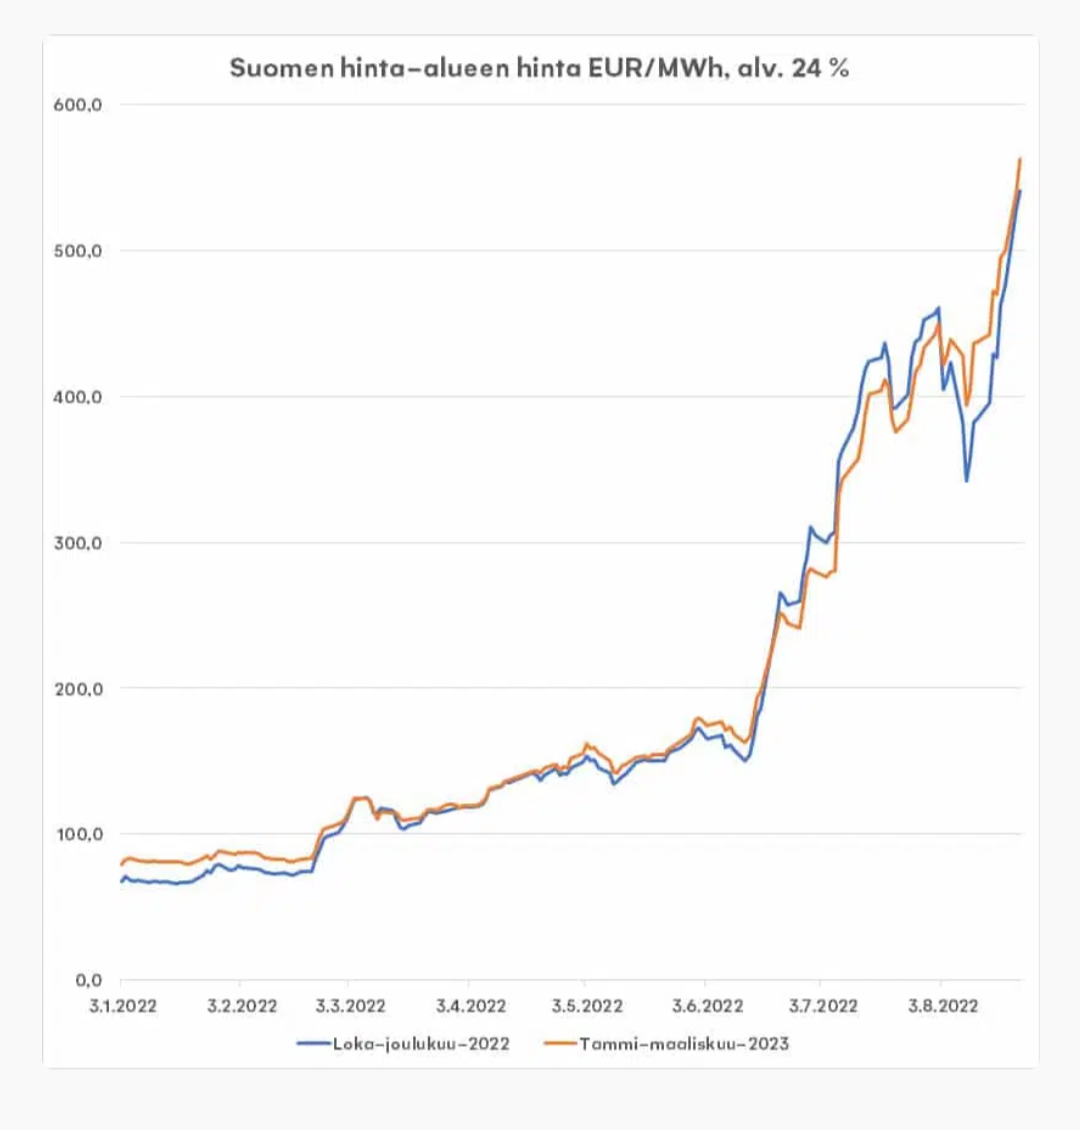Image resolution: width=1080 pixels, height=1130 pixels.
Task: Click the 200,0 y-axis label
Action: point(78,689)
